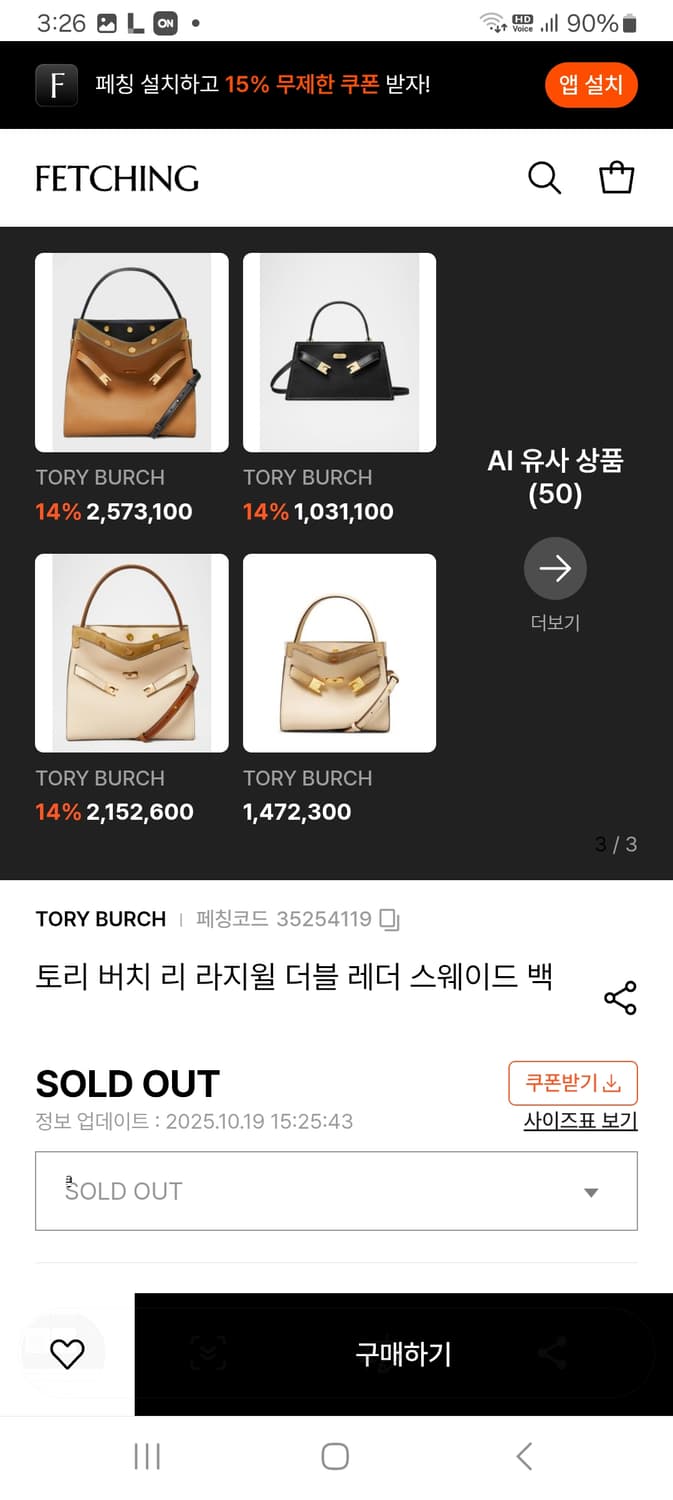The height and width of the screenshot is (1500, 673).
Task: Copy the Fetching code 35254119
Action: 390,920
